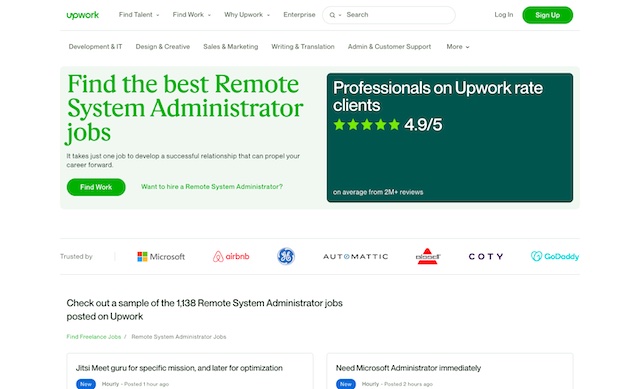Expand the Find Talent menu

pos(139,15)
